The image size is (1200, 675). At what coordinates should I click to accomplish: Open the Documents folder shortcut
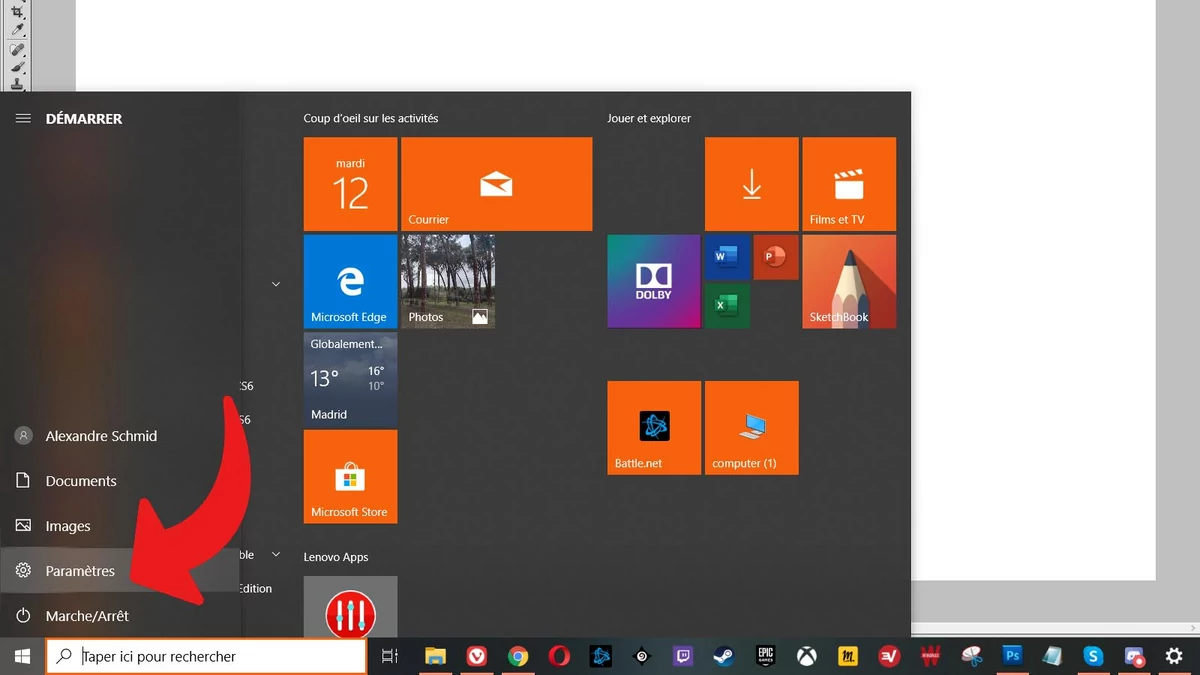[81, 481]
